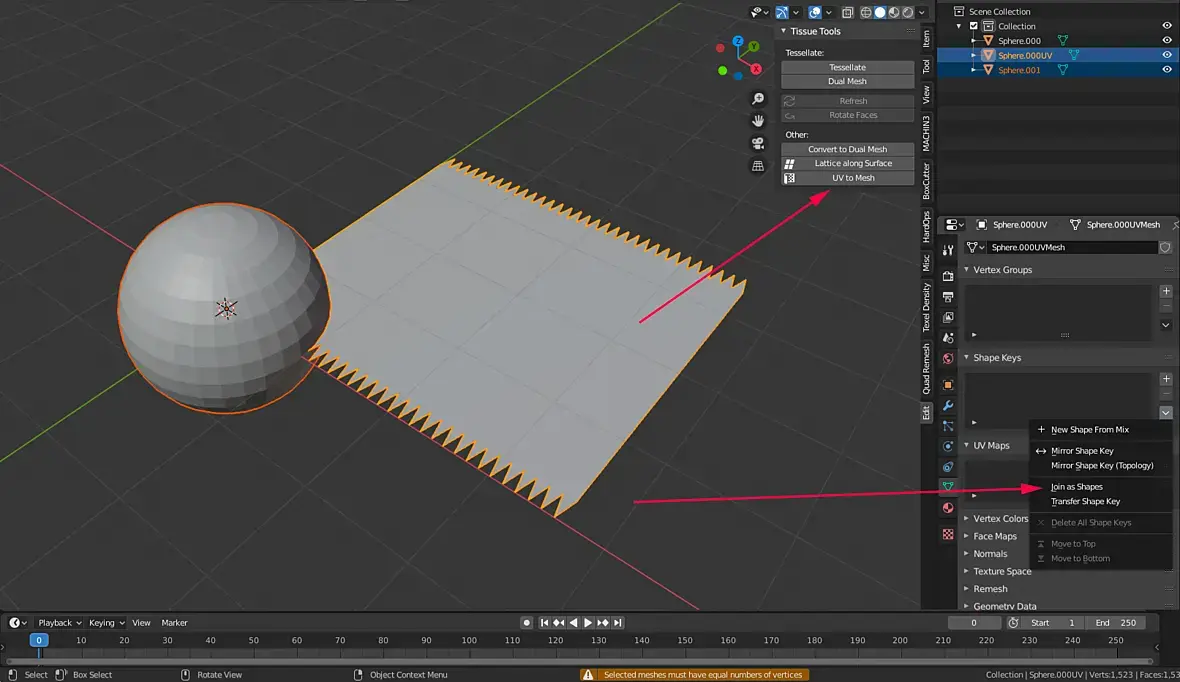Collapse the Vertex Groups panel
This screenshot has width=1180, height=682.
pos(1002,270)
